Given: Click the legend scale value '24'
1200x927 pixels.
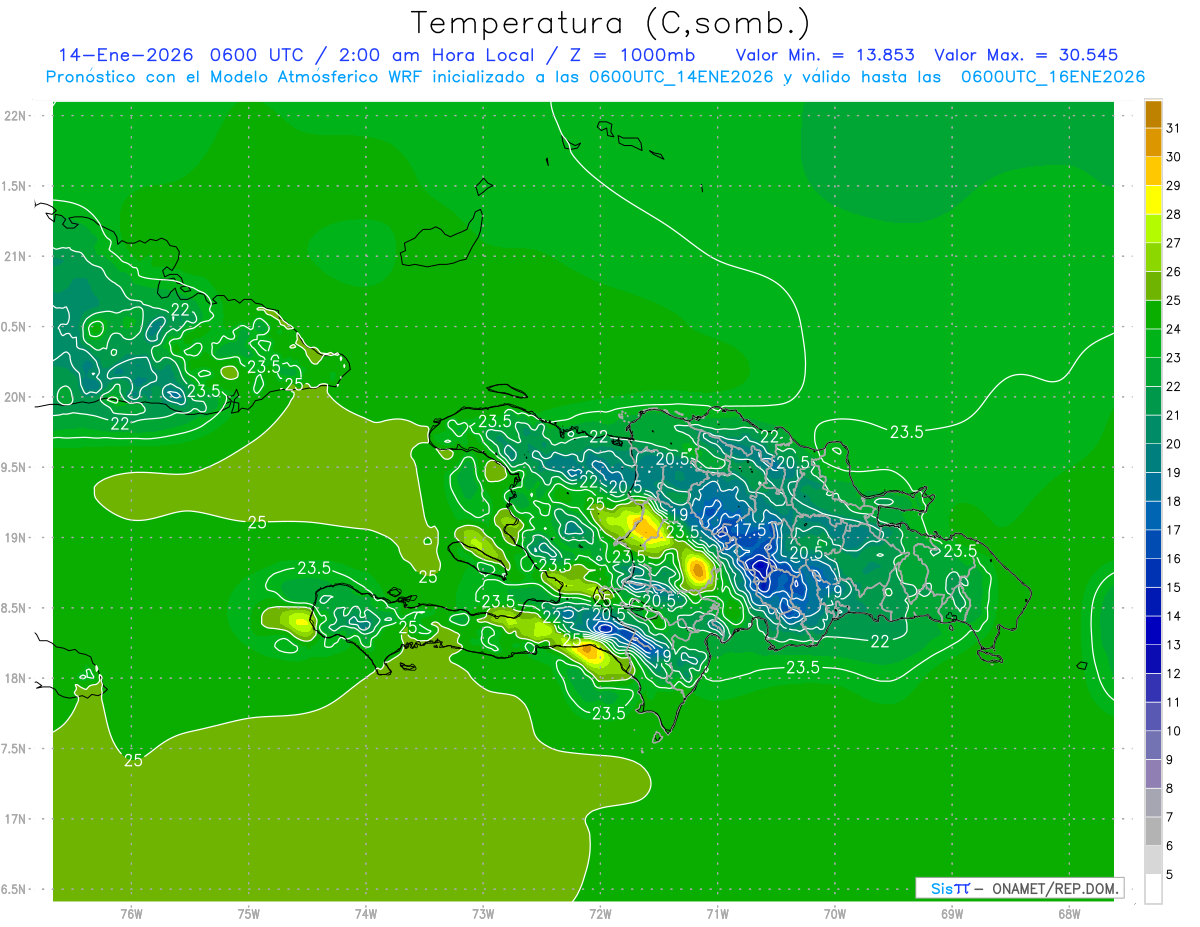Looking at the screenshot, I should click(1173, 329).
